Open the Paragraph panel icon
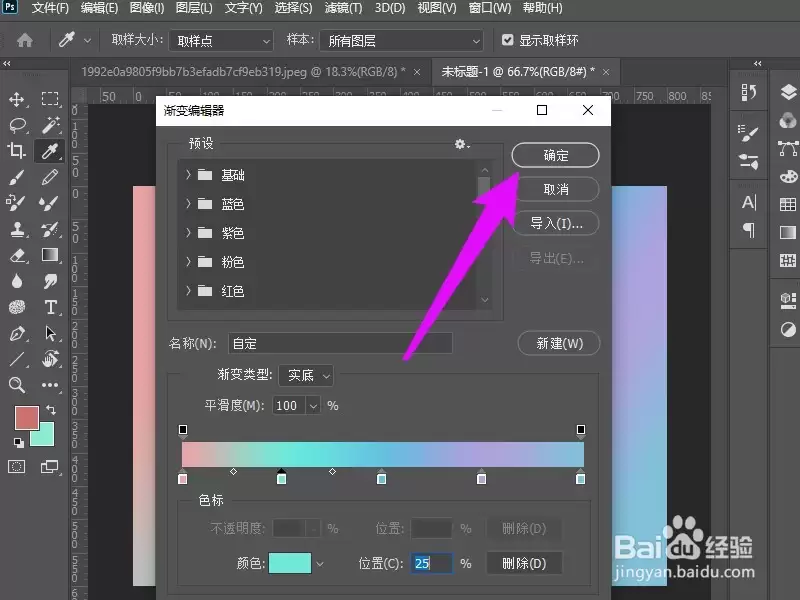The height and width of the screenshot is (600, 800). pyautogui.click(x=749, y=230)
